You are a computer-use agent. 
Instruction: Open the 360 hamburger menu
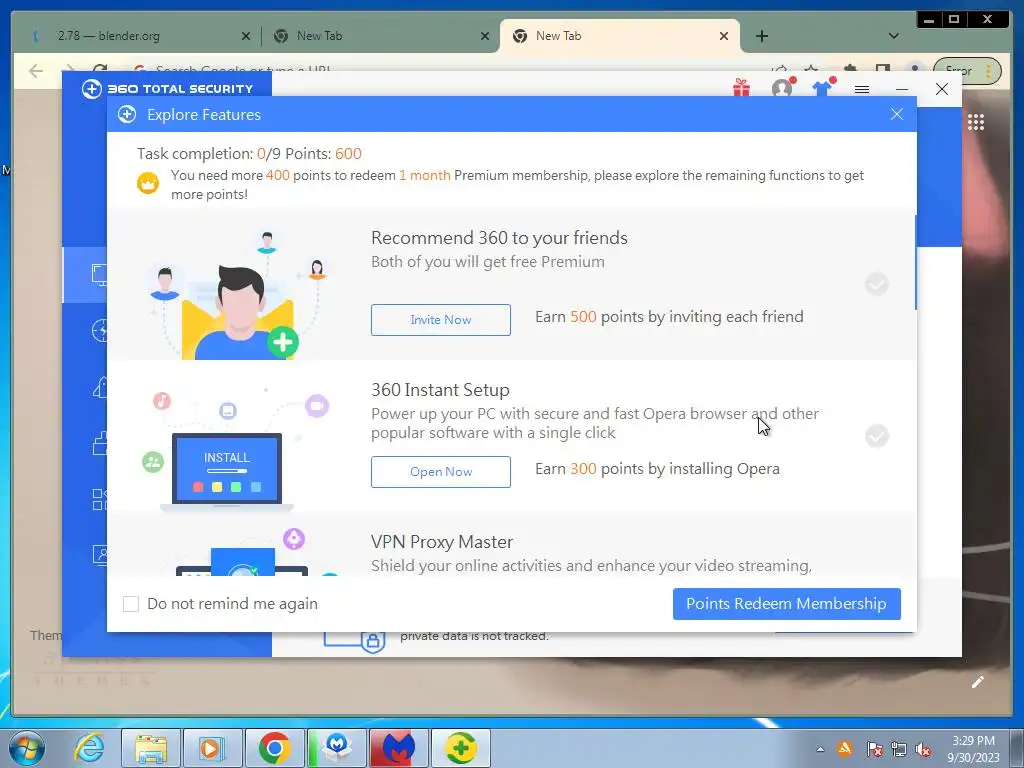click(862, 89)
